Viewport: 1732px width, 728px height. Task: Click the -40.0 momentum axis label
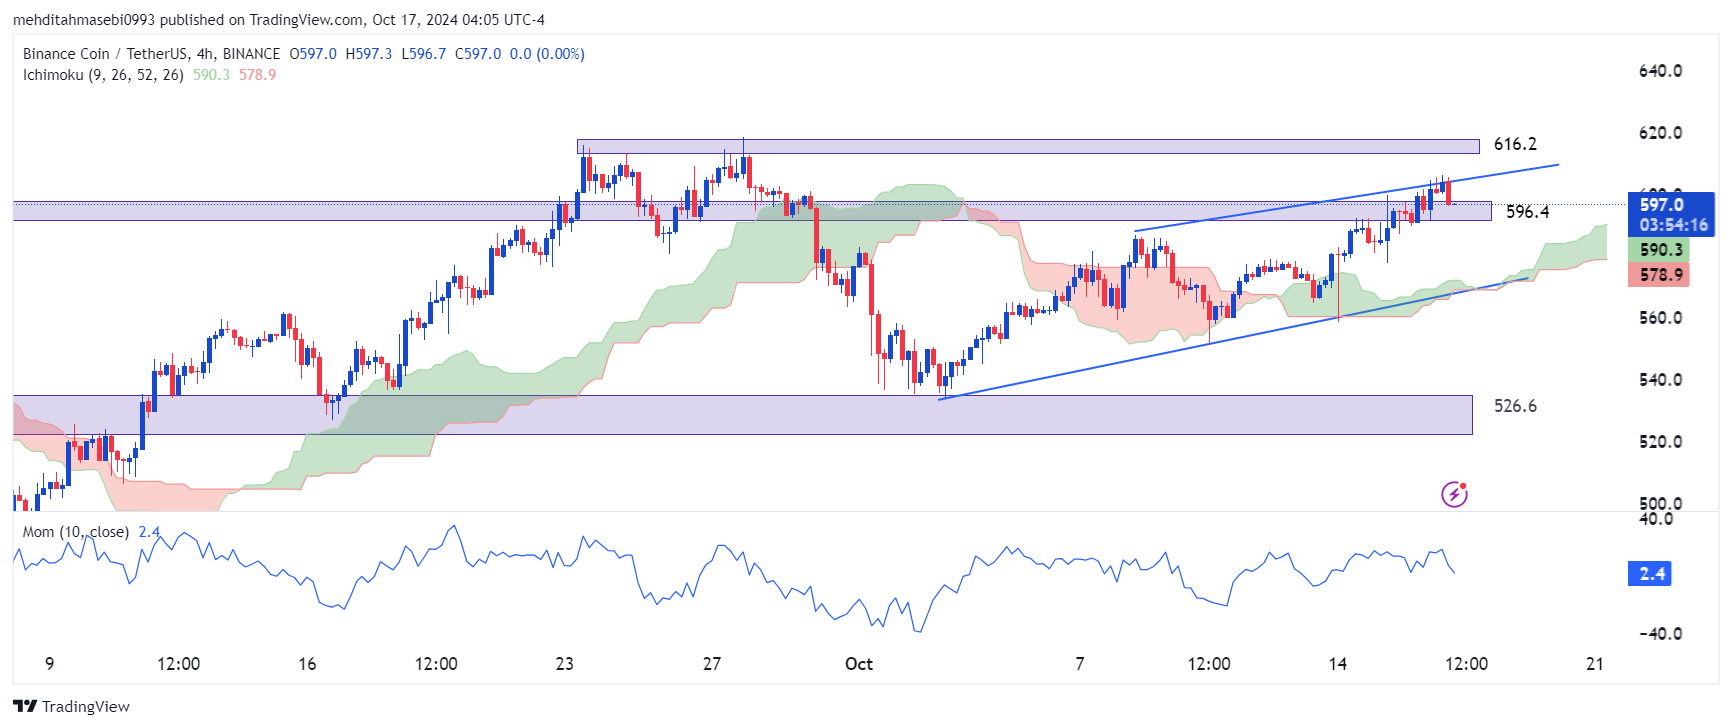(1660, 634)
